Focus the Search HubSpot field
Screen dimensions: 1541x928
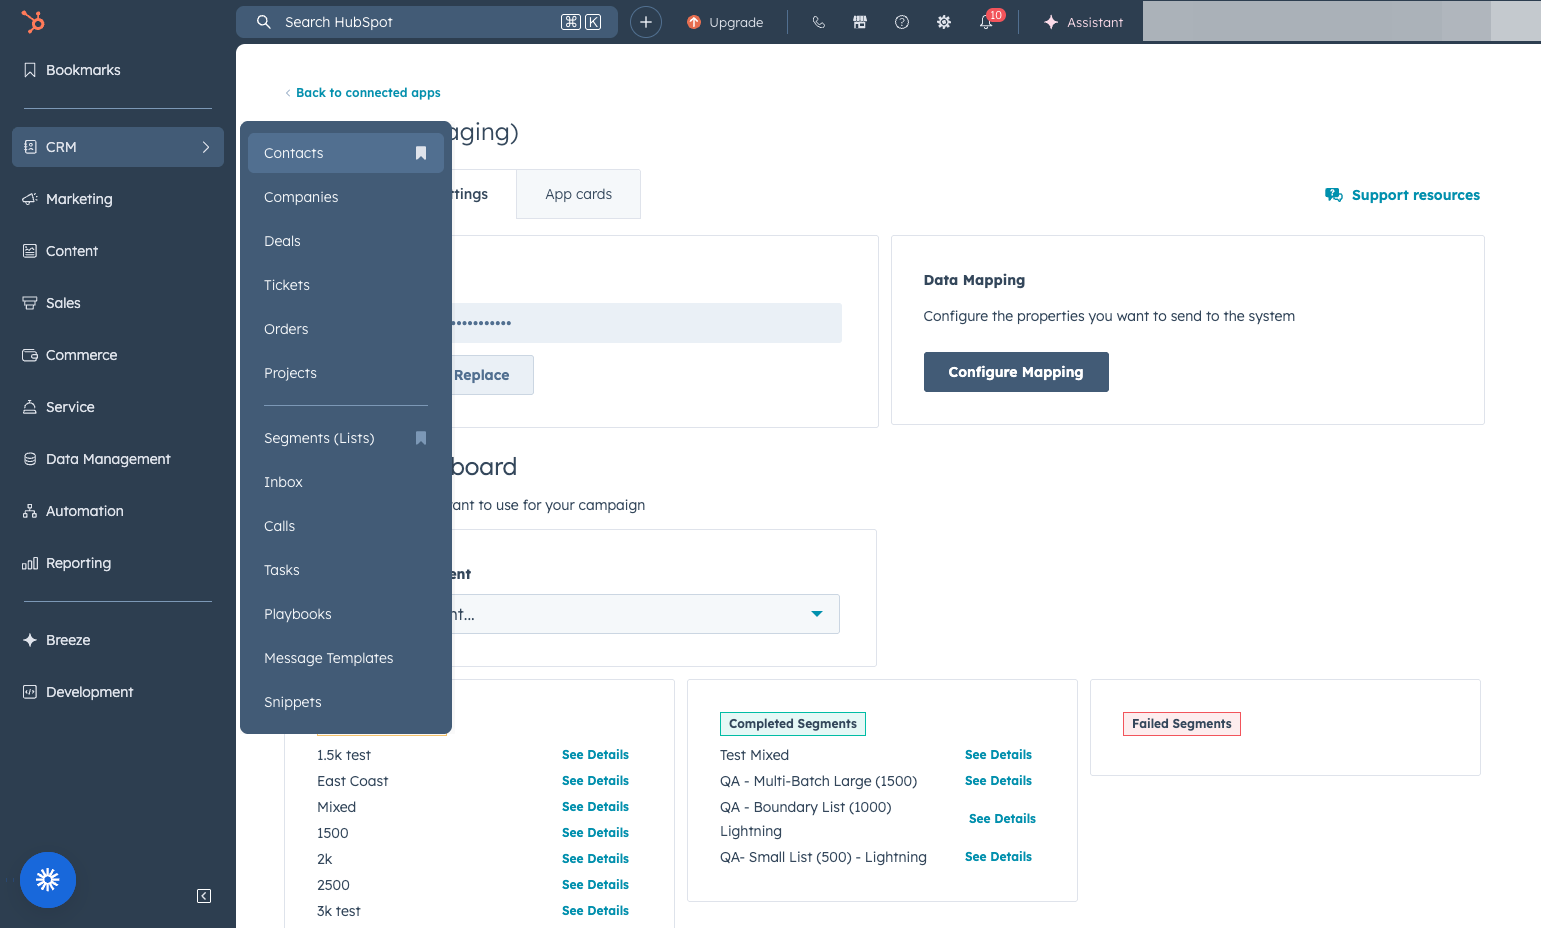427,22
